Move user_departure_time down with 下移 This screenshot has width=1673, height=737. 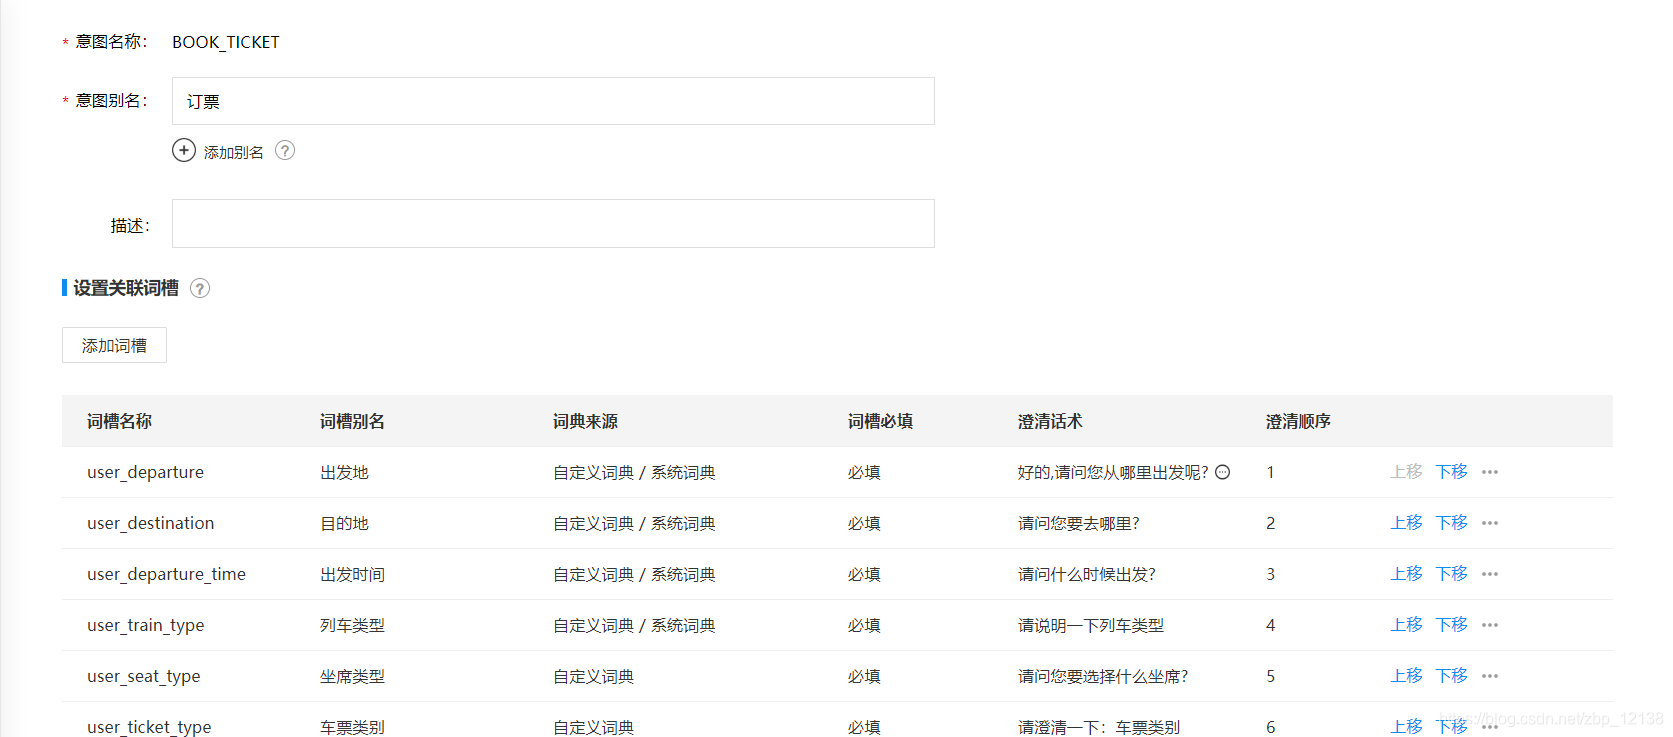[1452, 574]
